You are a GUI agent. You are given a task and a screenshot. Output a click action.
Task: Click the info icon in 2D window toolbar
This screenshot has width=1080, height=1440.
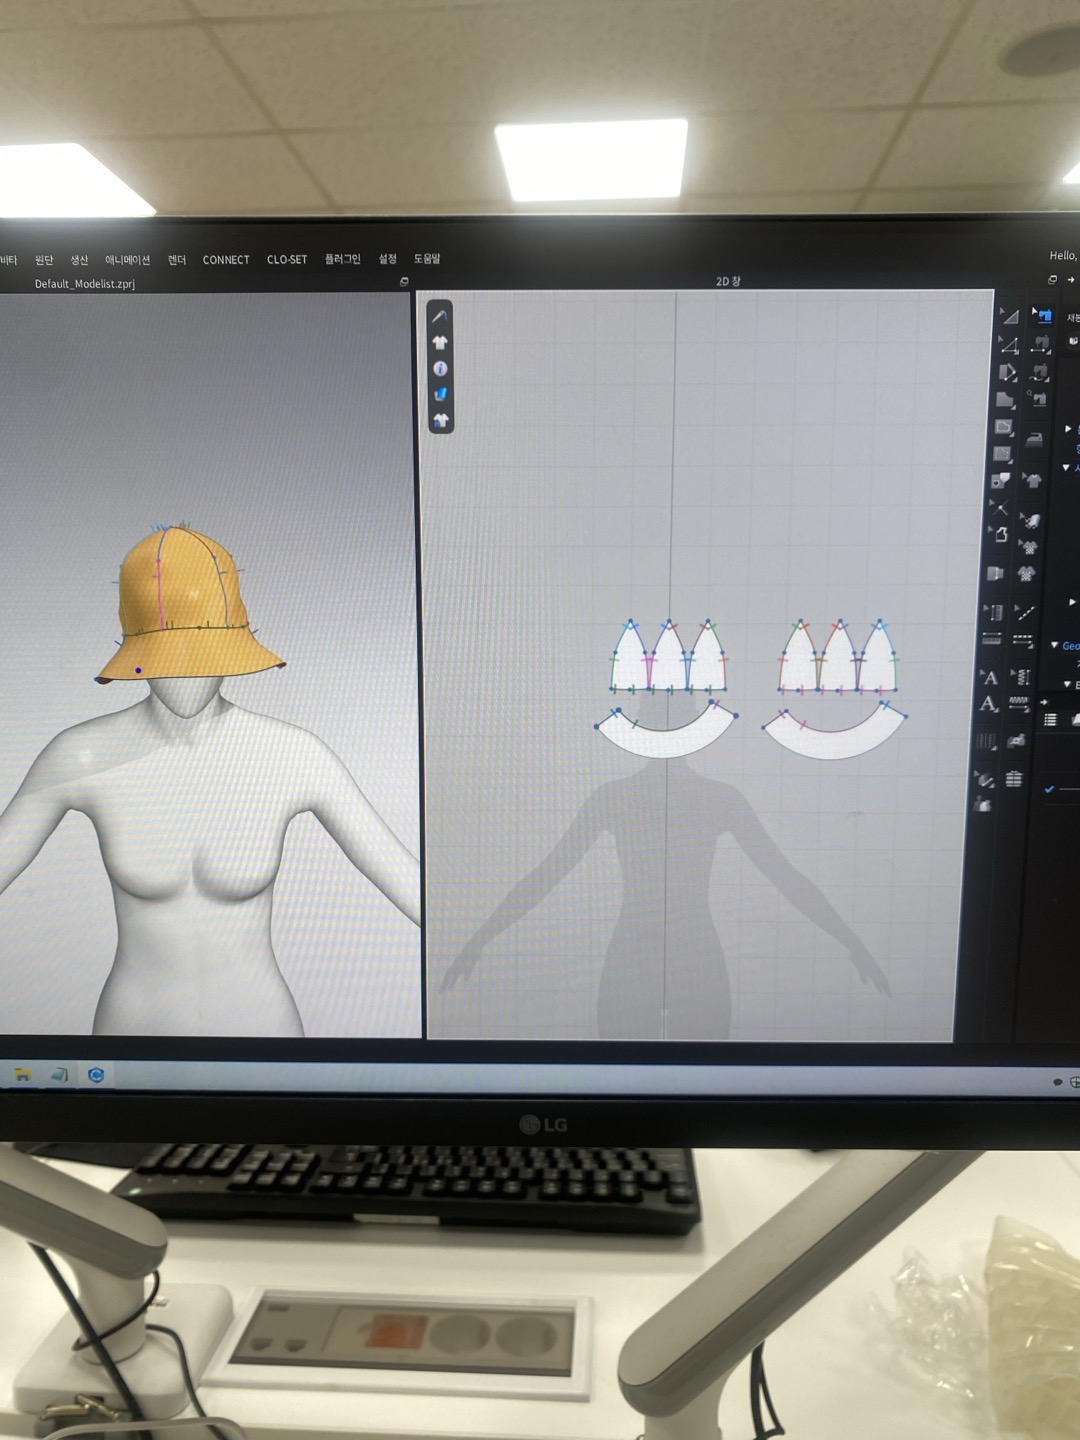click(440, 369)
